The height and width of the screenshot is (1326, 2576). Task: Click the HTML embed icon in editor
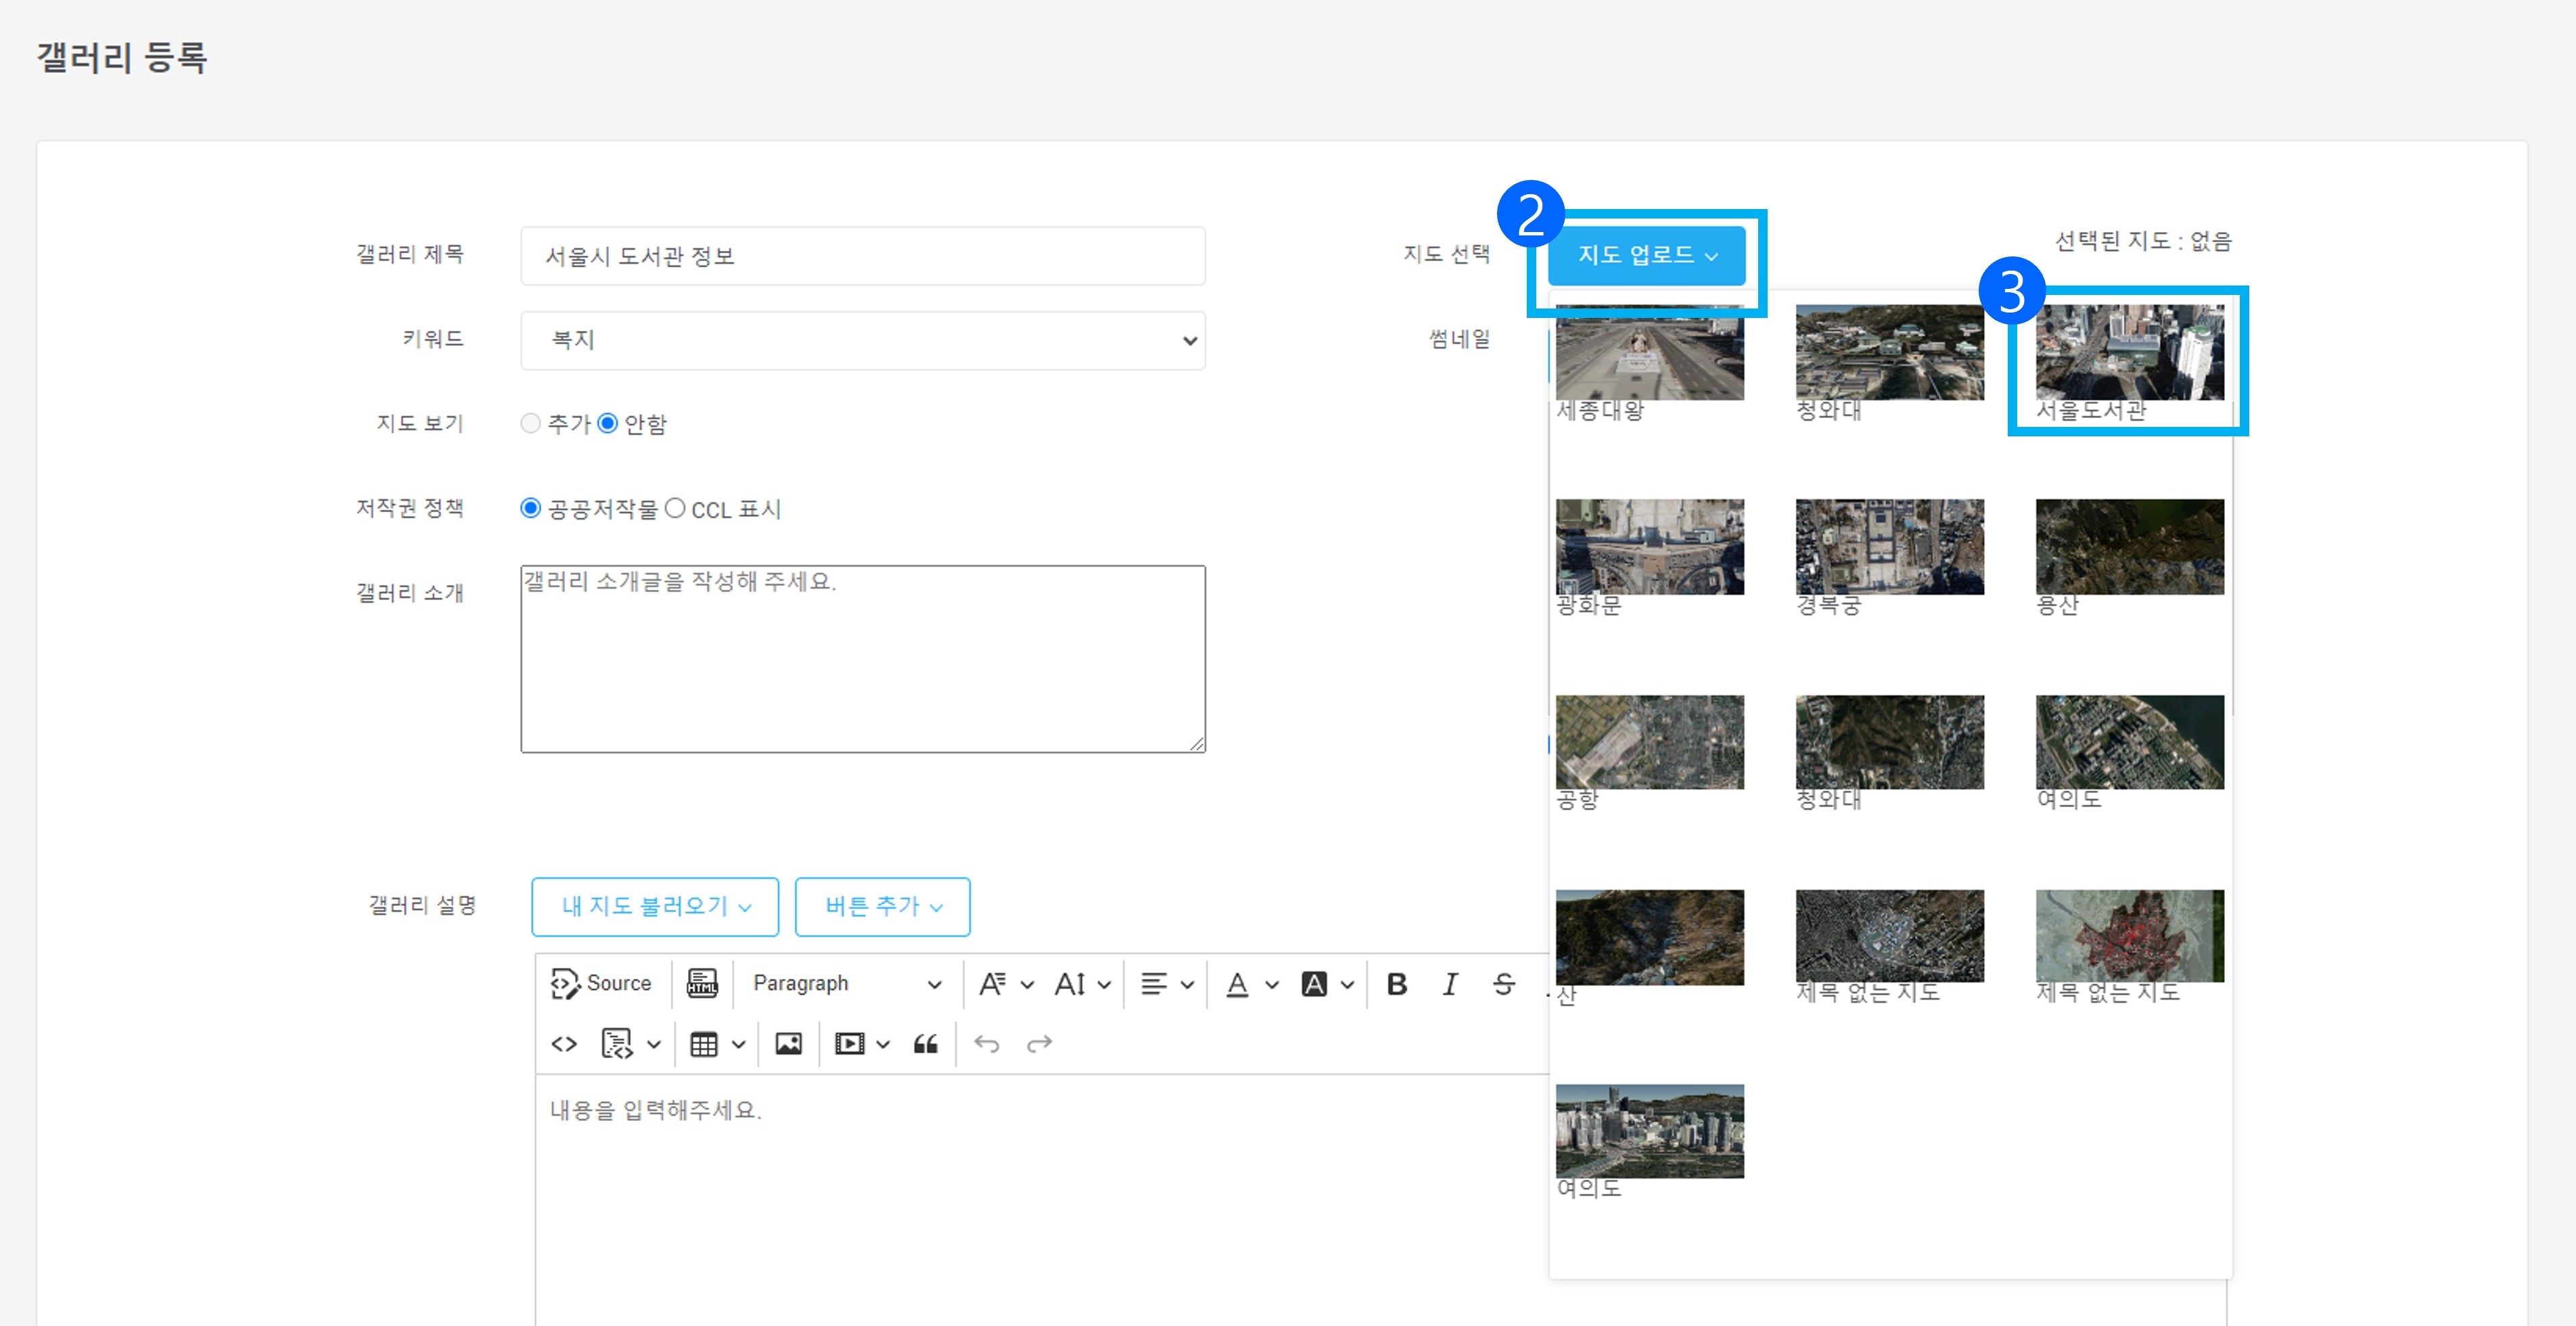702,984
